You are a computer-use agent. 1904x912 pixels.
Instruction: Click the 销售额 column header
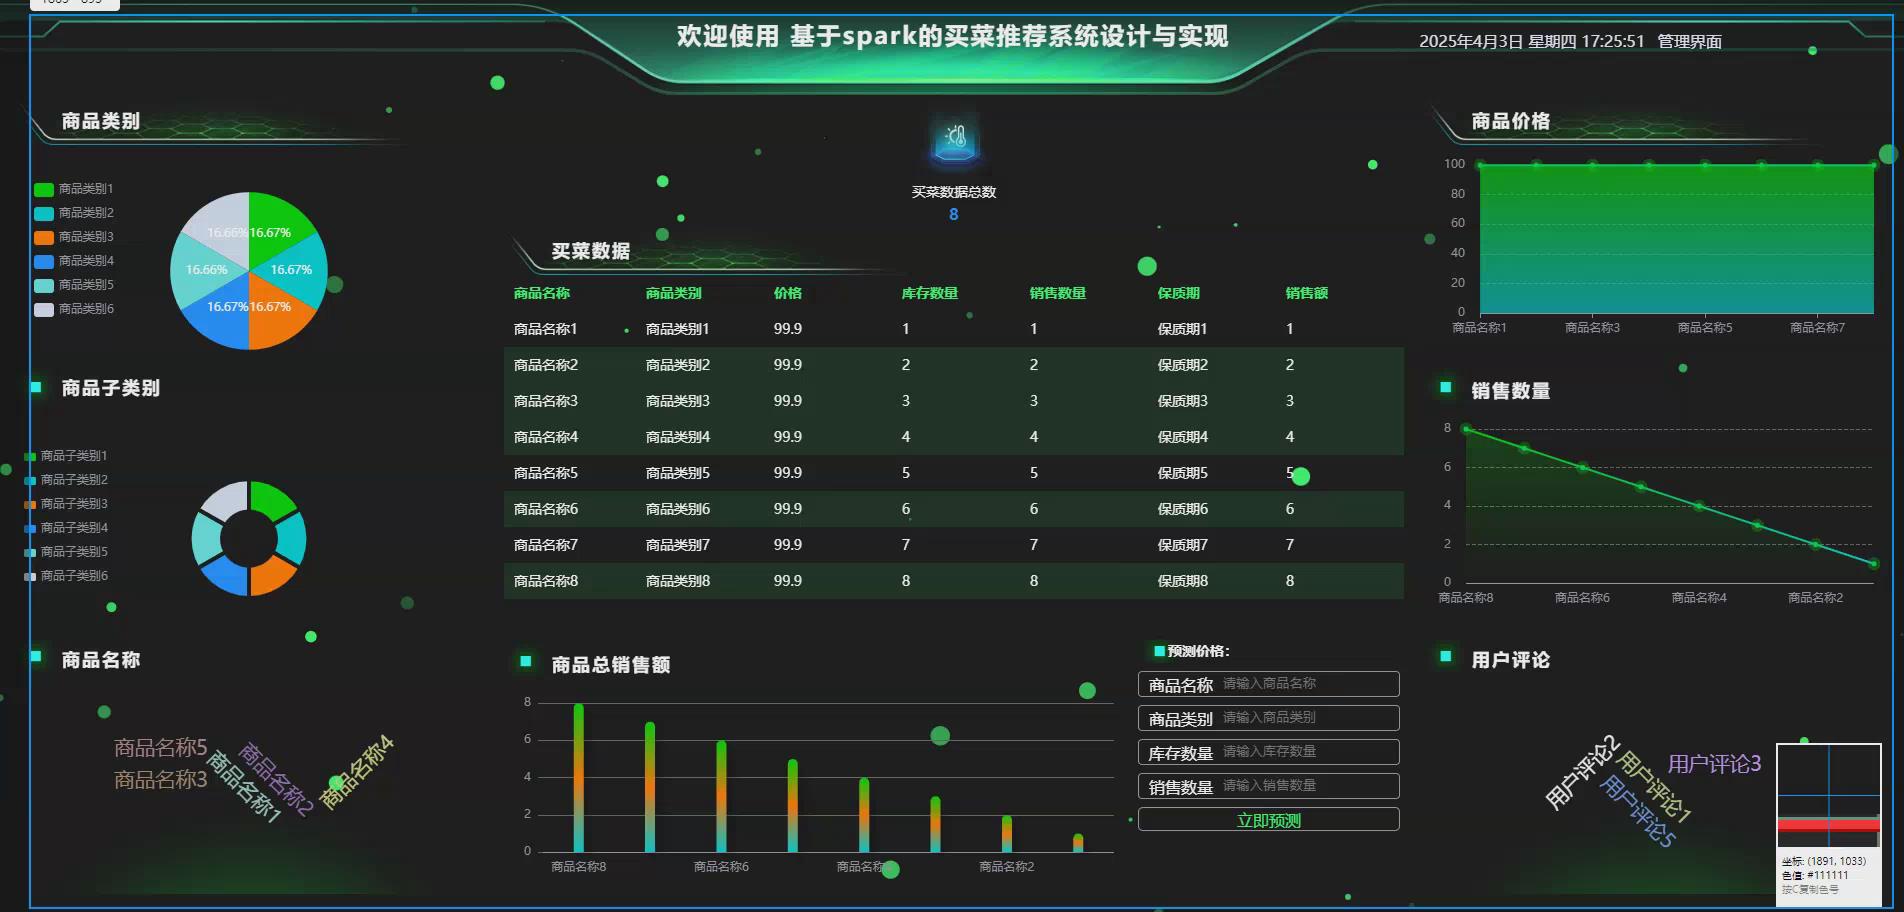pos(1307,293)
